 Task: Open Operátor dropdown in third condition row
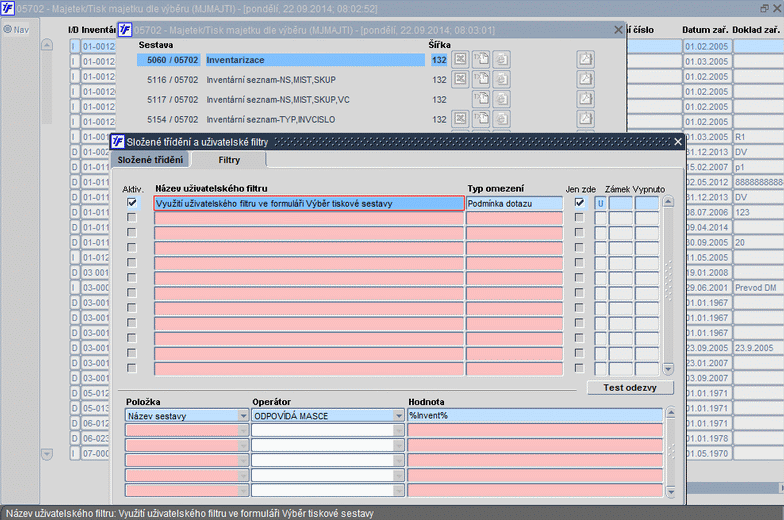pos(398,446)
